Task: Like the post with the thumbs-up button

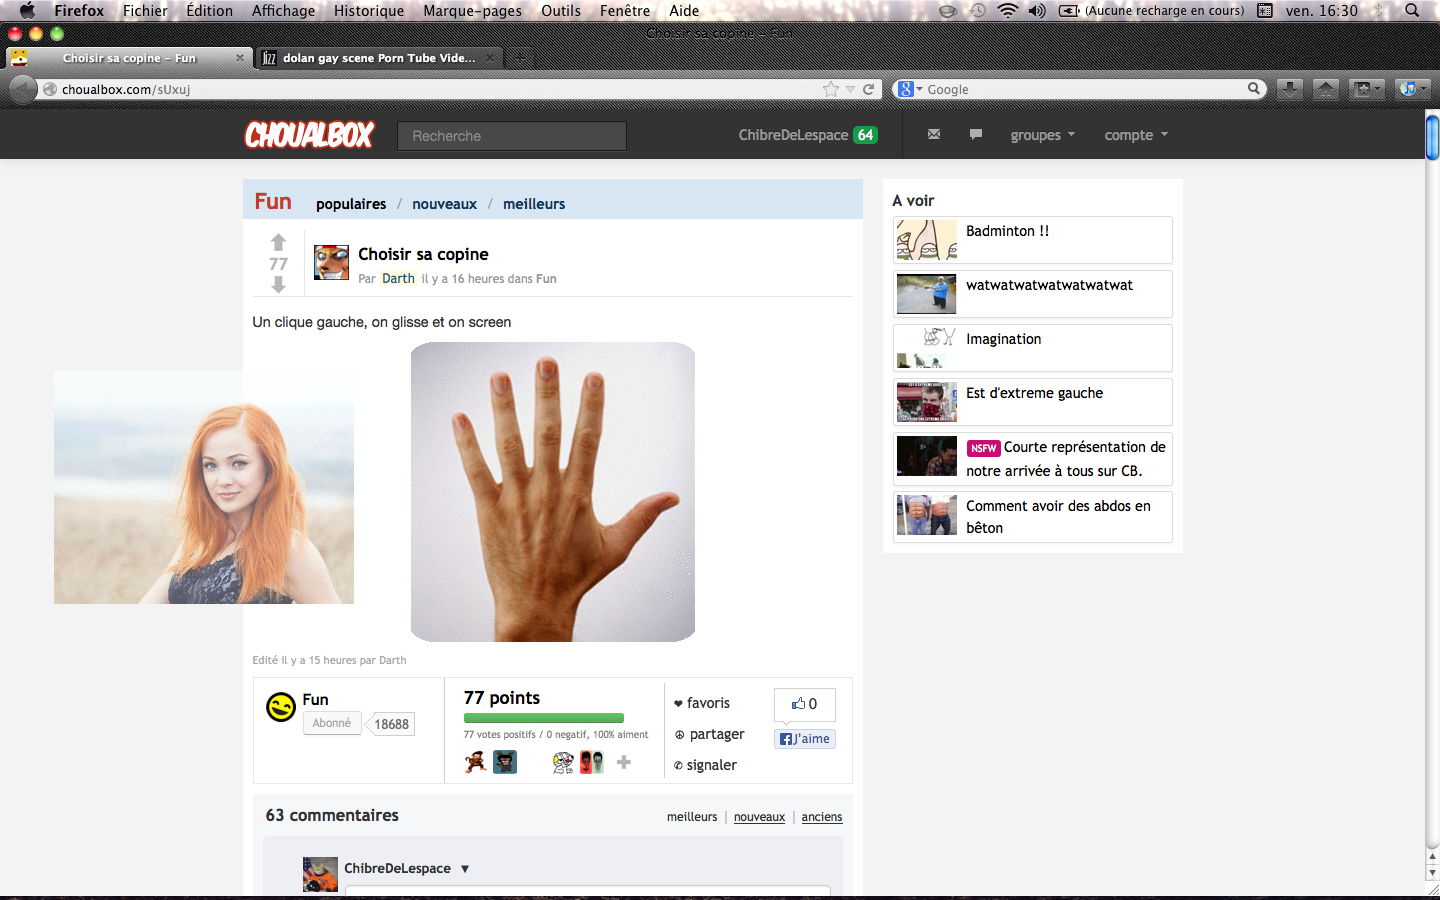Action: tap(804, 704)
